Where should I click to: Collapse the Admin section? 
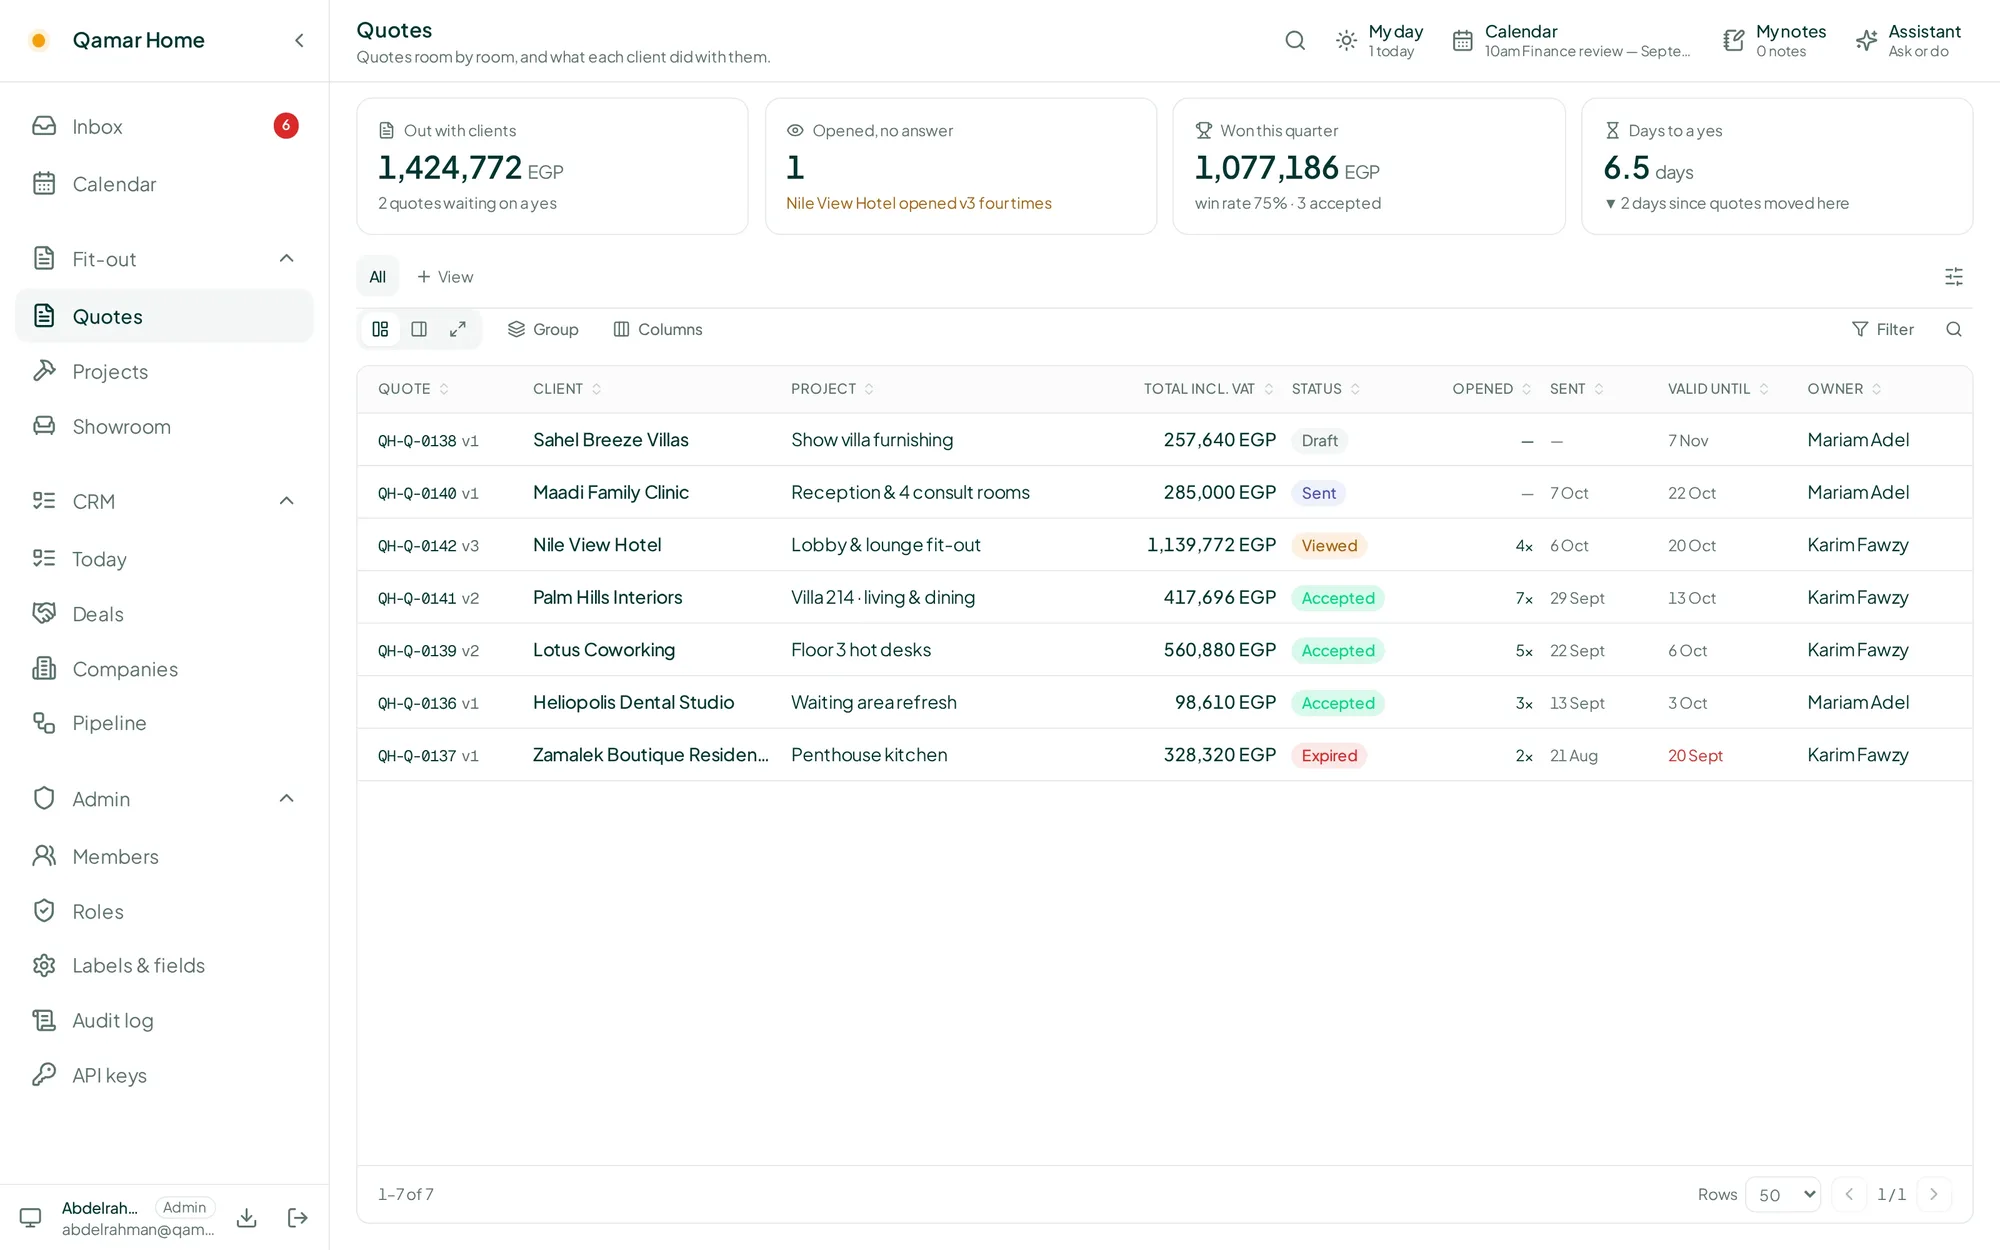286,798
